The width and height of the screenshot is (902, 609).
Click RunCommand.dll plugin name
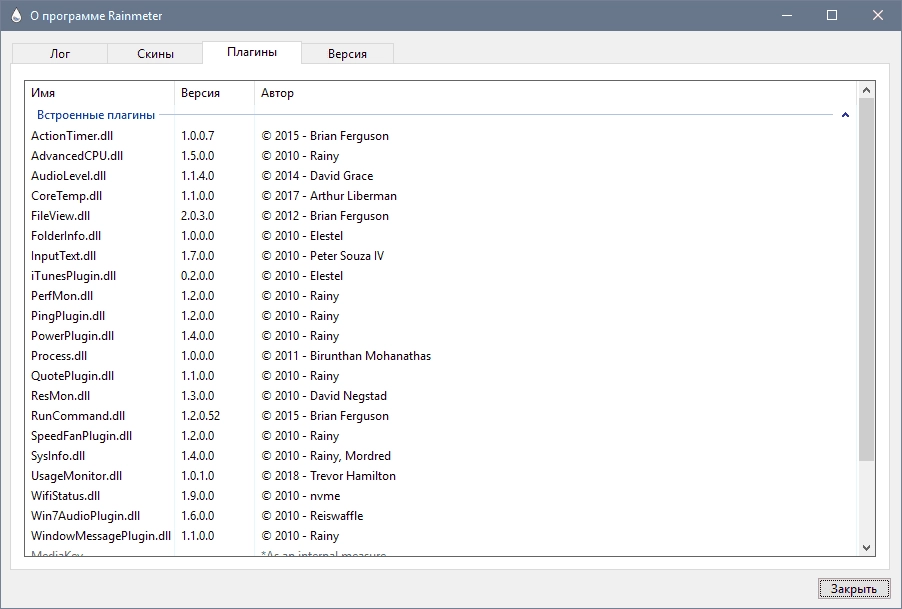78,416
